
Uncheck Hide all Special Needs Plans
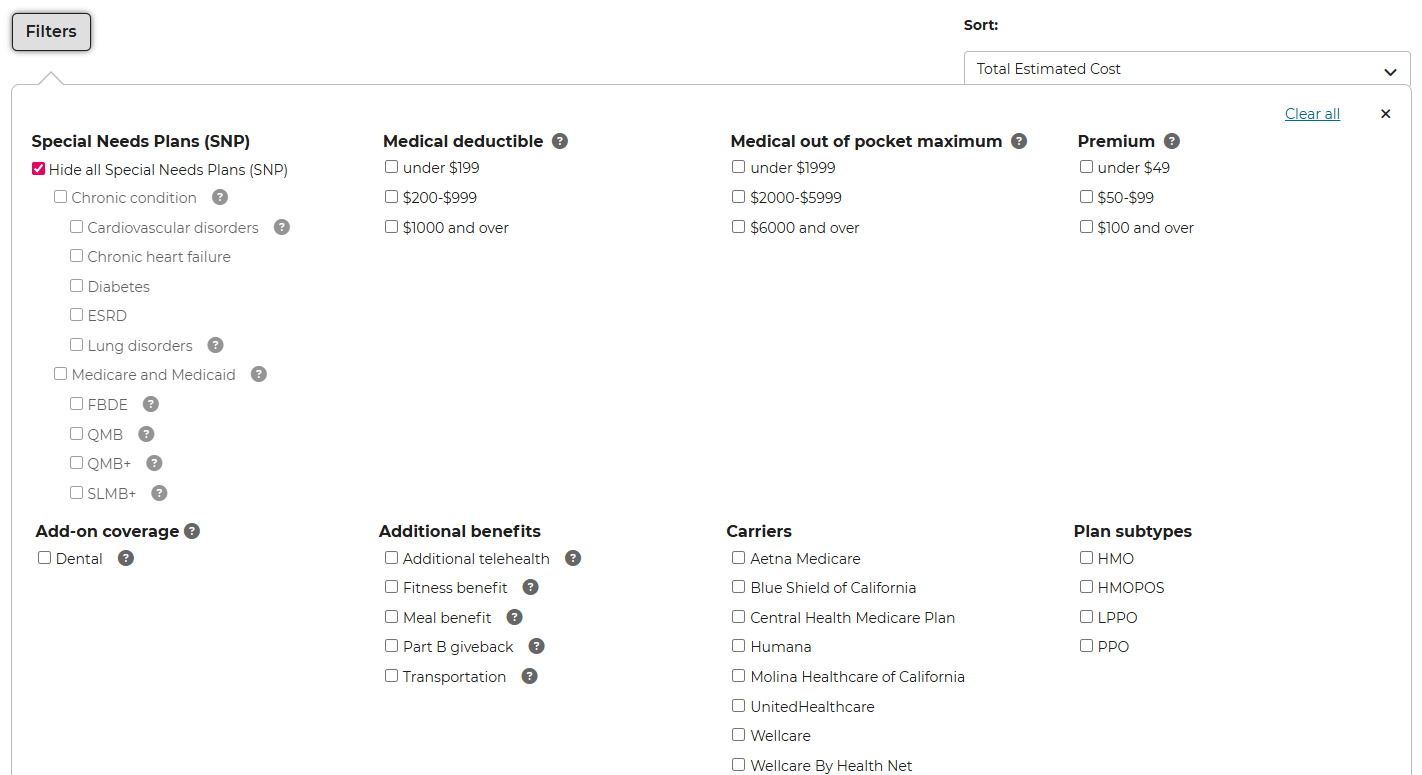[39, 169]
